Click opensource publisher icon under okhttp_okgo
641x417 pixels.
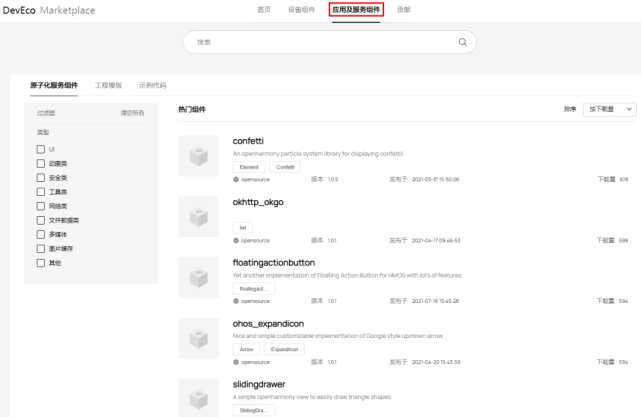(x=236, y=240)
